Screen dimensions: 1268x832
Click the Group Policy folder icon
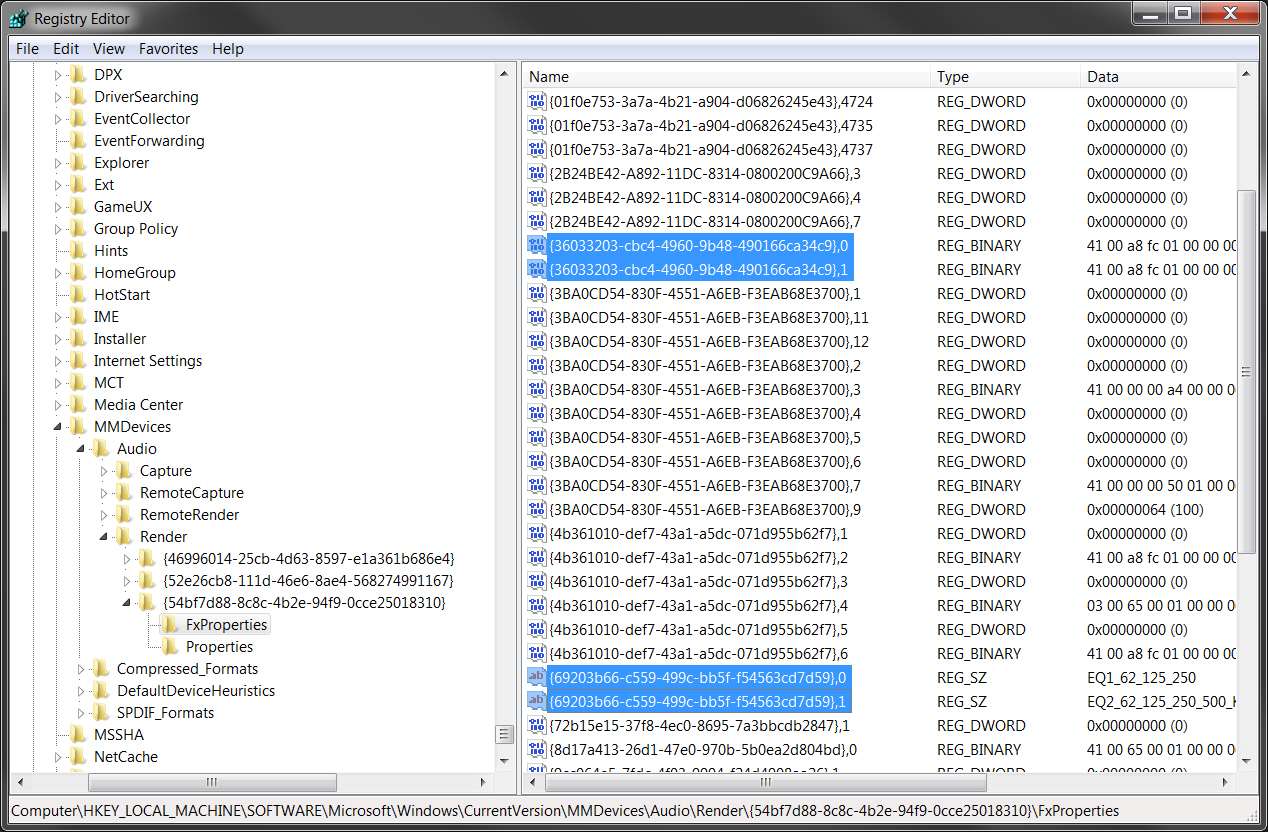tap(78, 229)
